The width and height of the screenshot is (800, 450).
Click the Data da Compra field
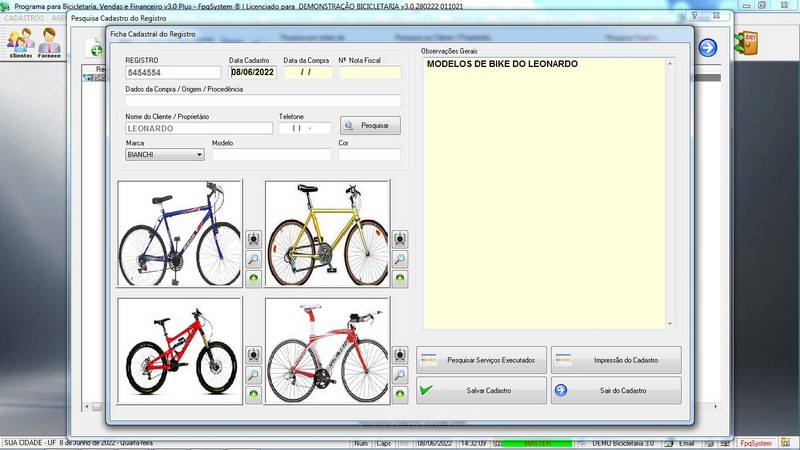coord(308,72)
